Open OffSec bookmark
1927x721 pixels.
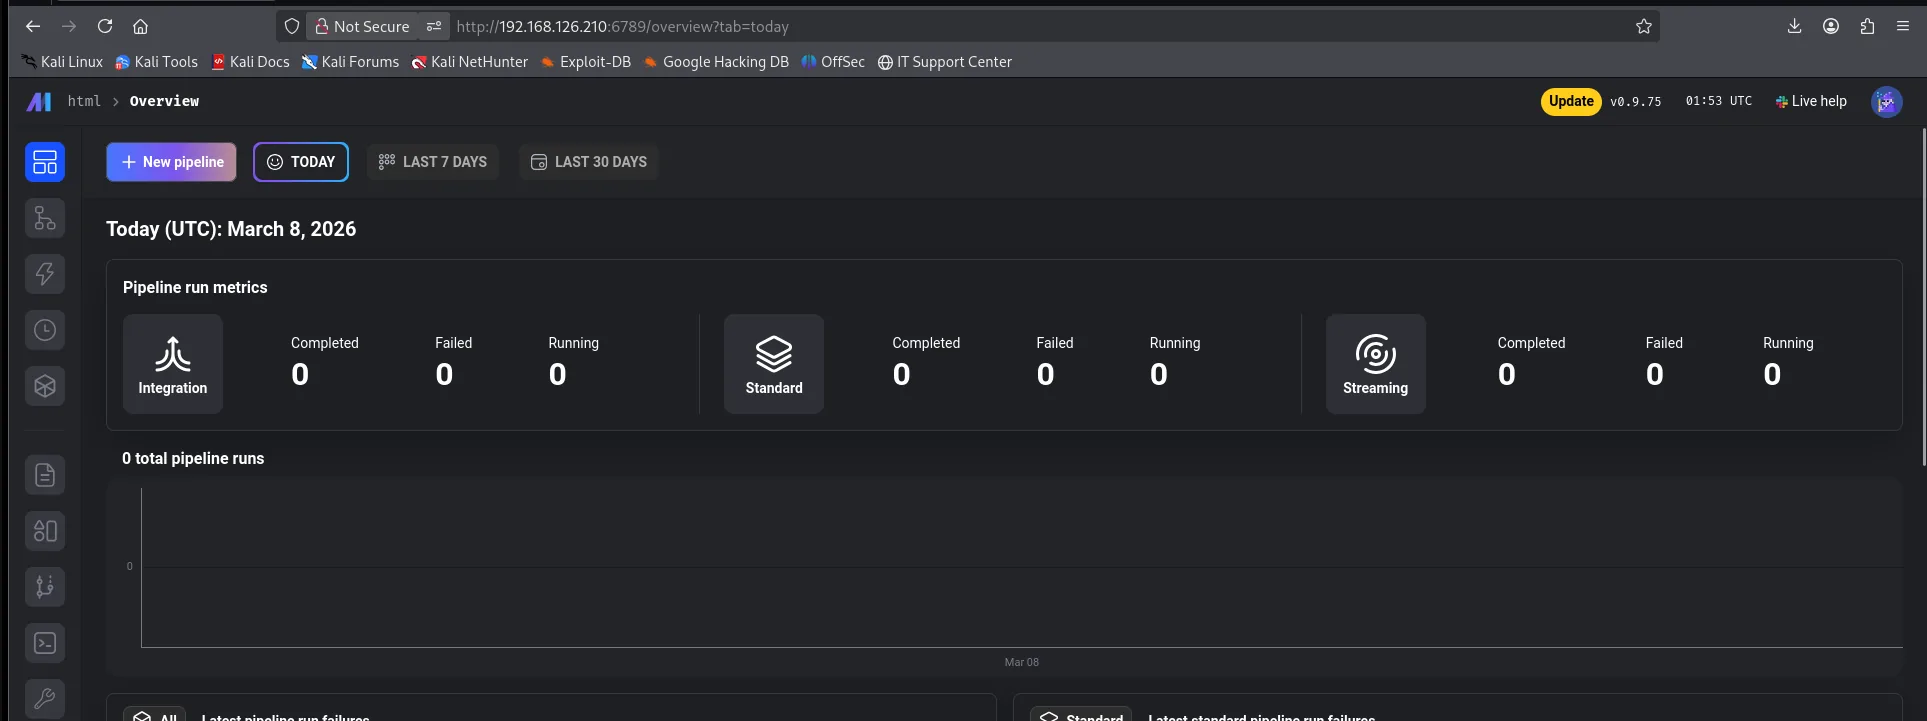[833, 62]
